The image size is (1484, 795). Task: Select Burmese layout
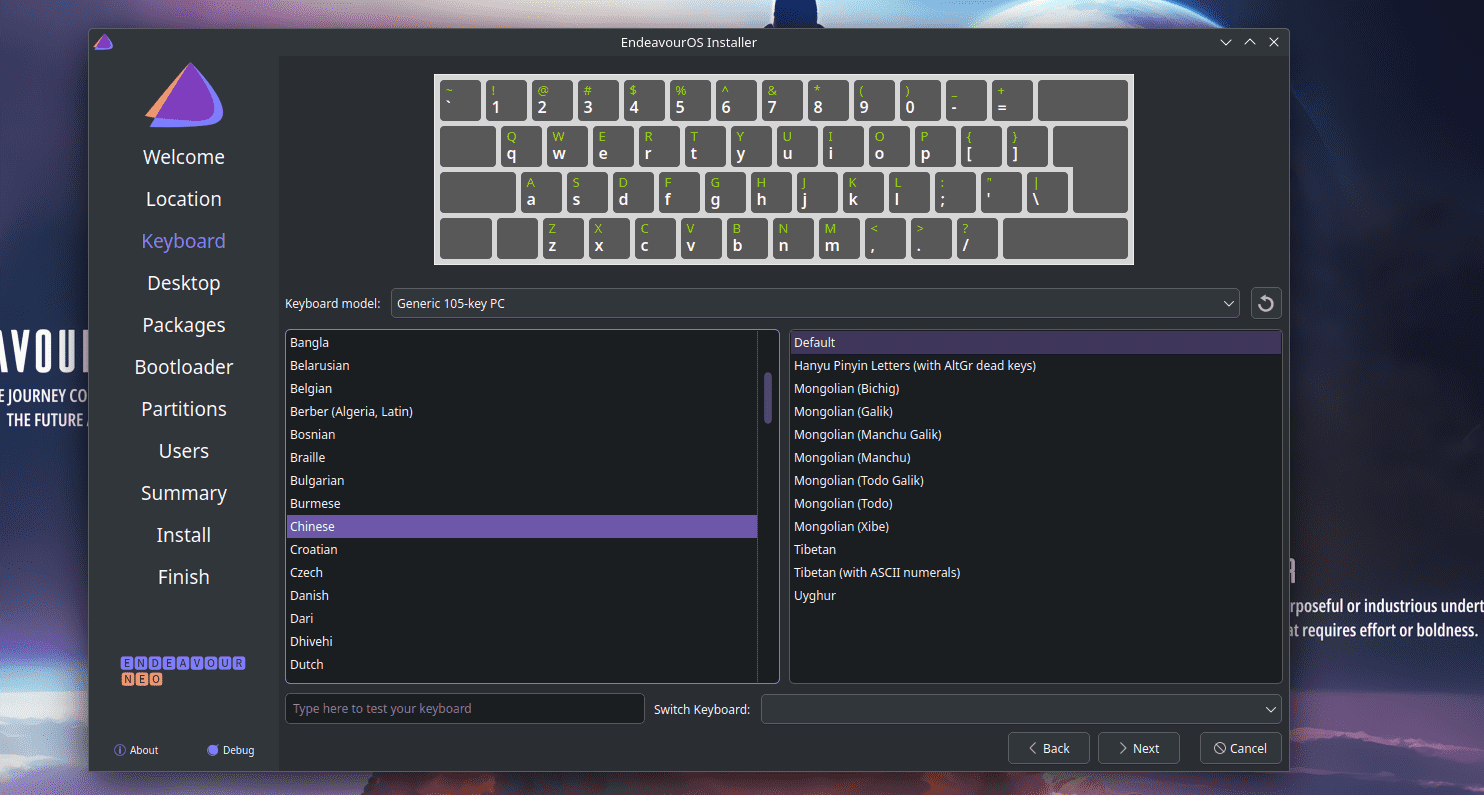pyautogui.click(x=522, y=504)
